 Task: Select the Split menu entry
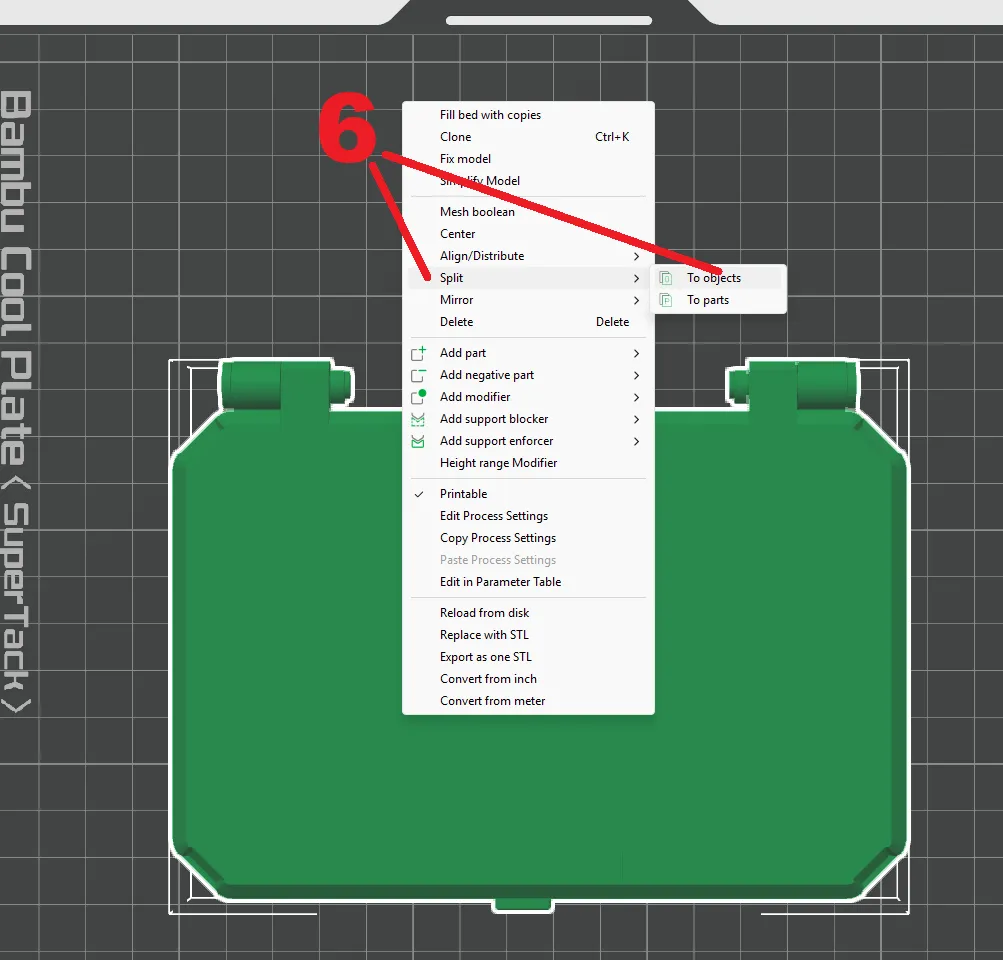tap(528, 278)
